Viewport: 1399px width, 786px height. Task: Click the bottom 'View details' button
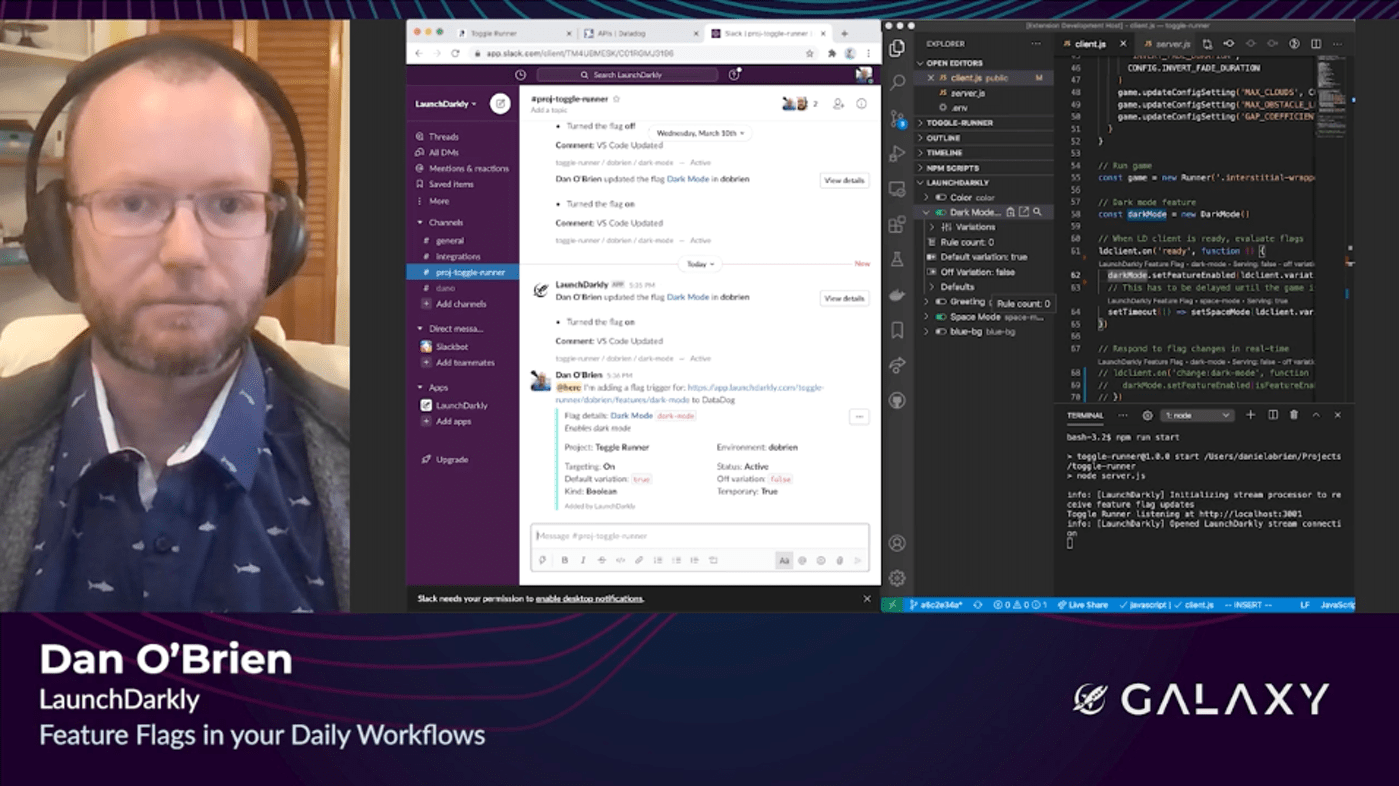point(844,299)
